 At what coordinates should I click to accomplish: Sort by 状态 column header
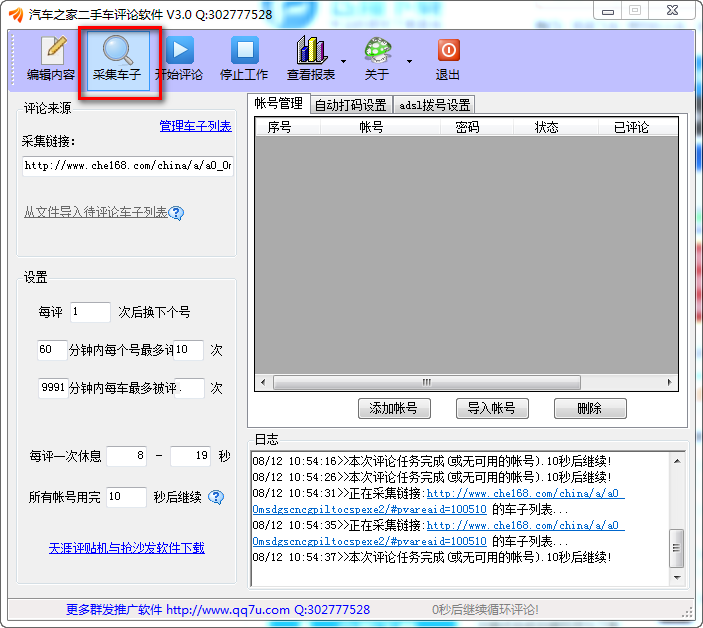coord(556,127)
